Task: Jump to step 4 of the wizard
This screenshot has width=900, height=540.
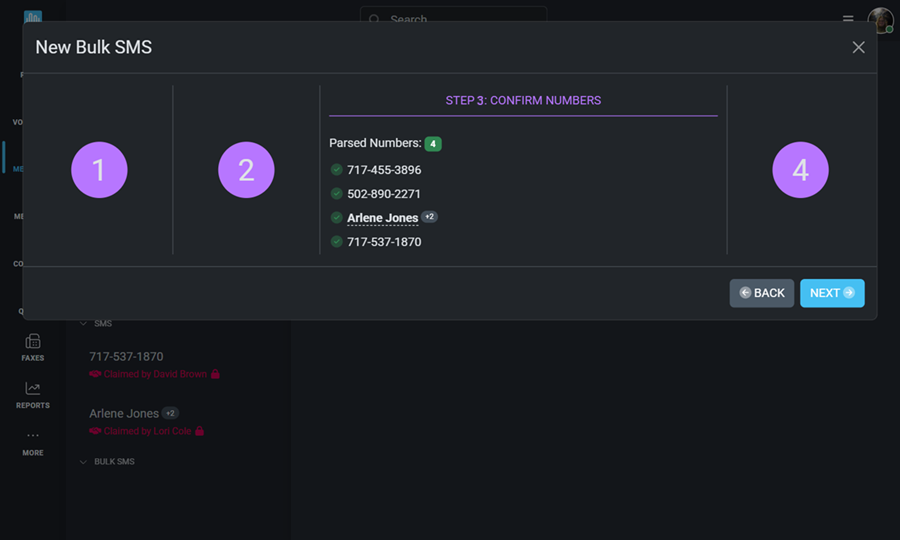Action: [x=800, y=170]
